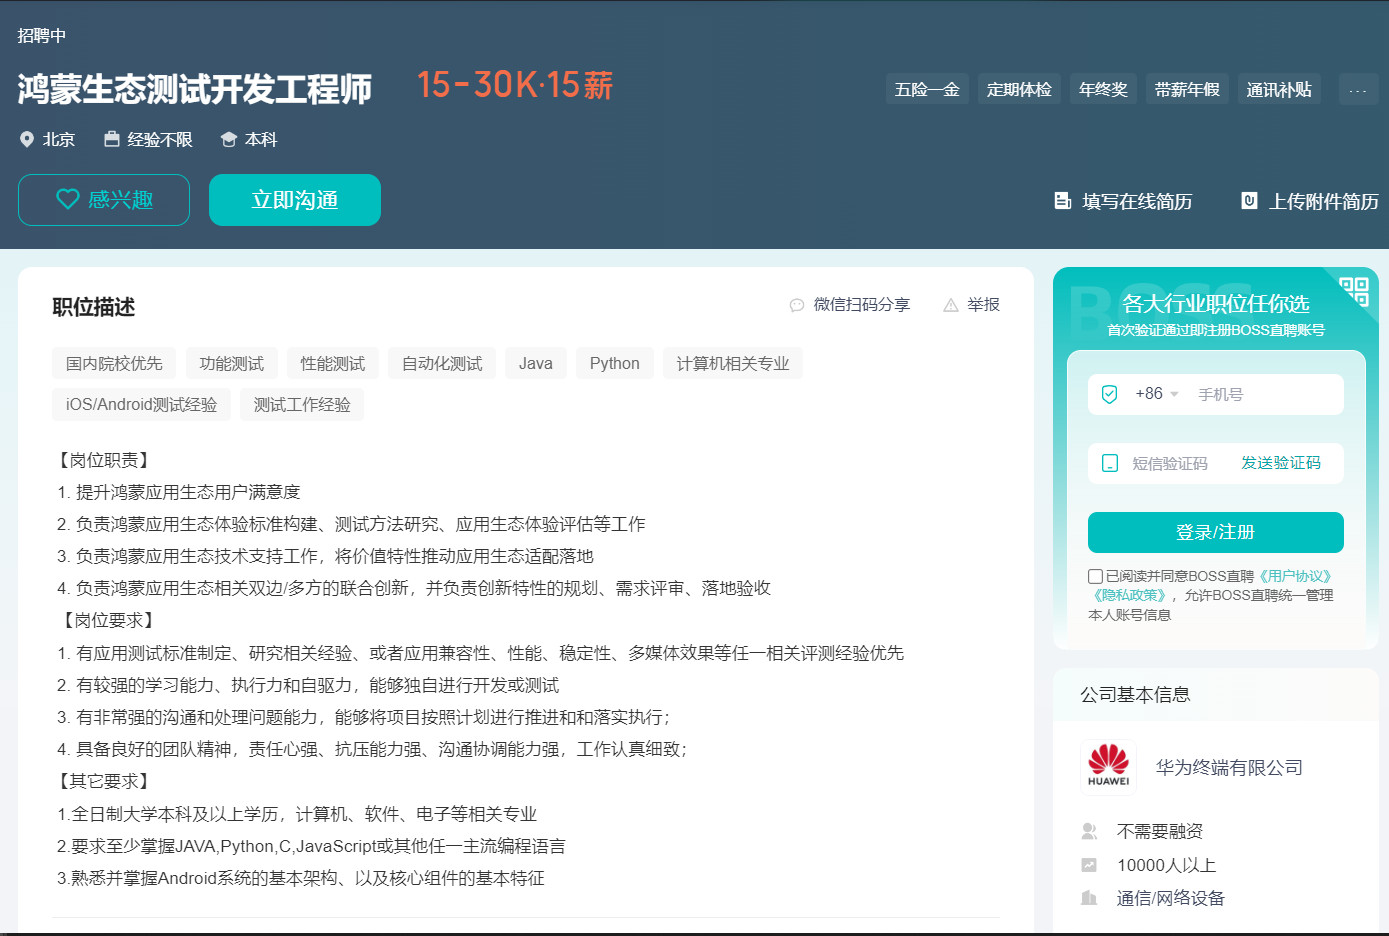The image size is (1389, 936).
Task: Click 举报 text link
Action: [x=984, y=305]
